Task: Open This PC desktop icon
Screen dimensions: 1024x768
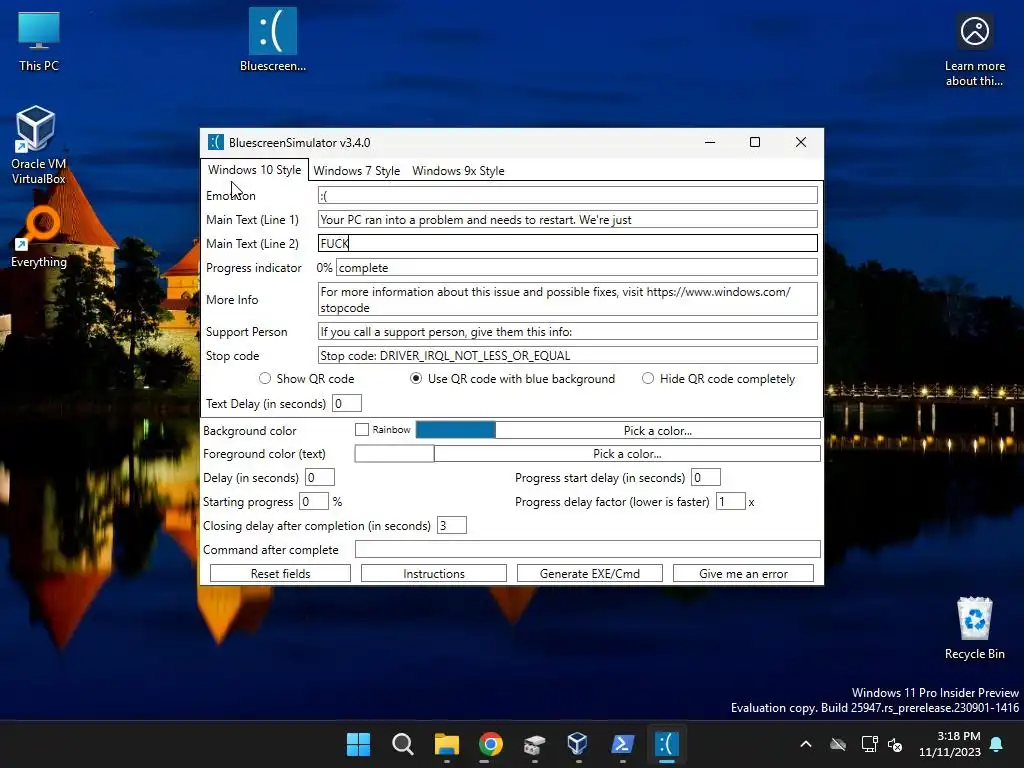Action: pyautogui.click(x=39, y=40)
